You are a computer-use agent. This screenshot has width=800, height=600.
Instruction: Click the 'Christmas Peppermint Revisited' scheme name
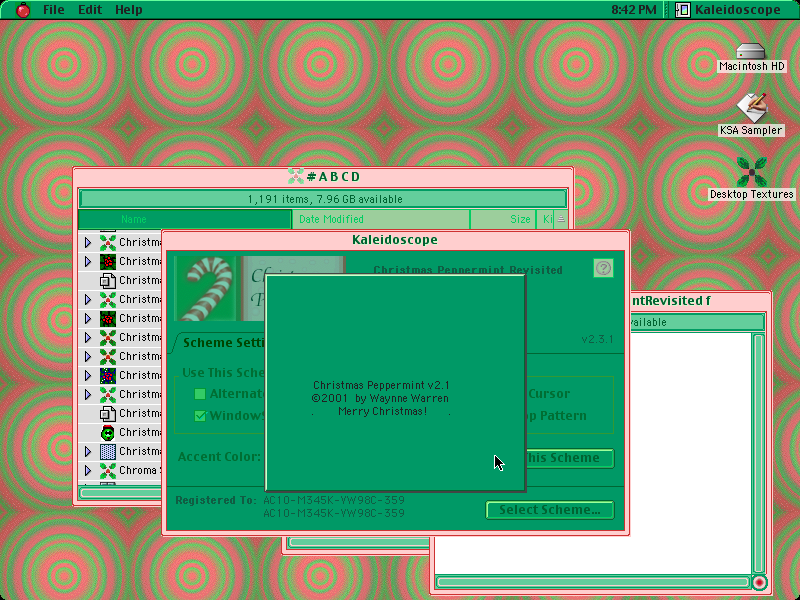(468, 270)
